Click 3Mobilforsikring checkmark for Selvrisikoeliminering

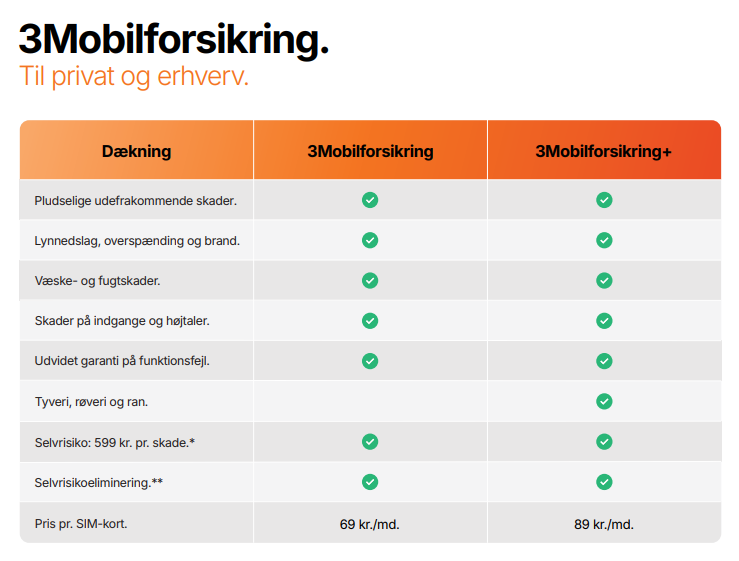[x=370, y=482]
